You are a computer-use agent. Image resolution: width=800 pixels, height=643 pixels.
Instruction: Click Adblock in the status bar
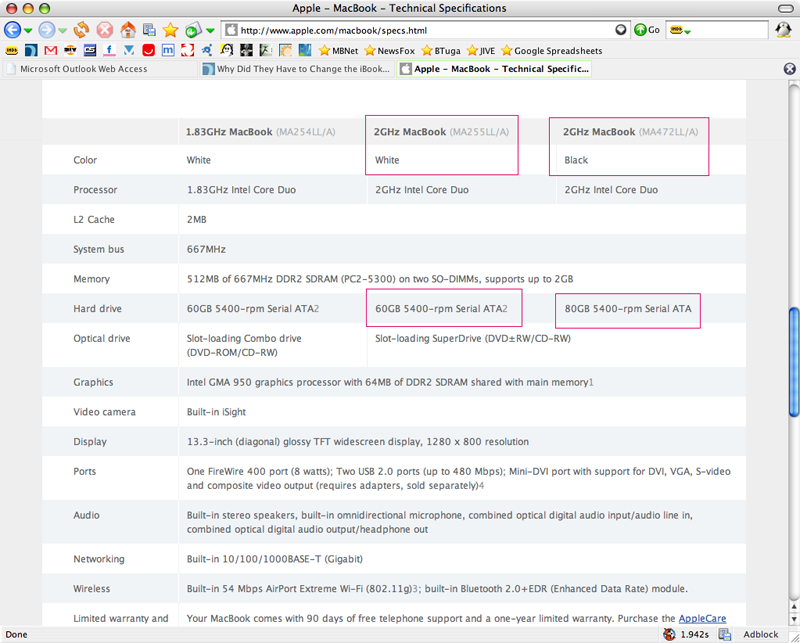(x=761, y=634)
